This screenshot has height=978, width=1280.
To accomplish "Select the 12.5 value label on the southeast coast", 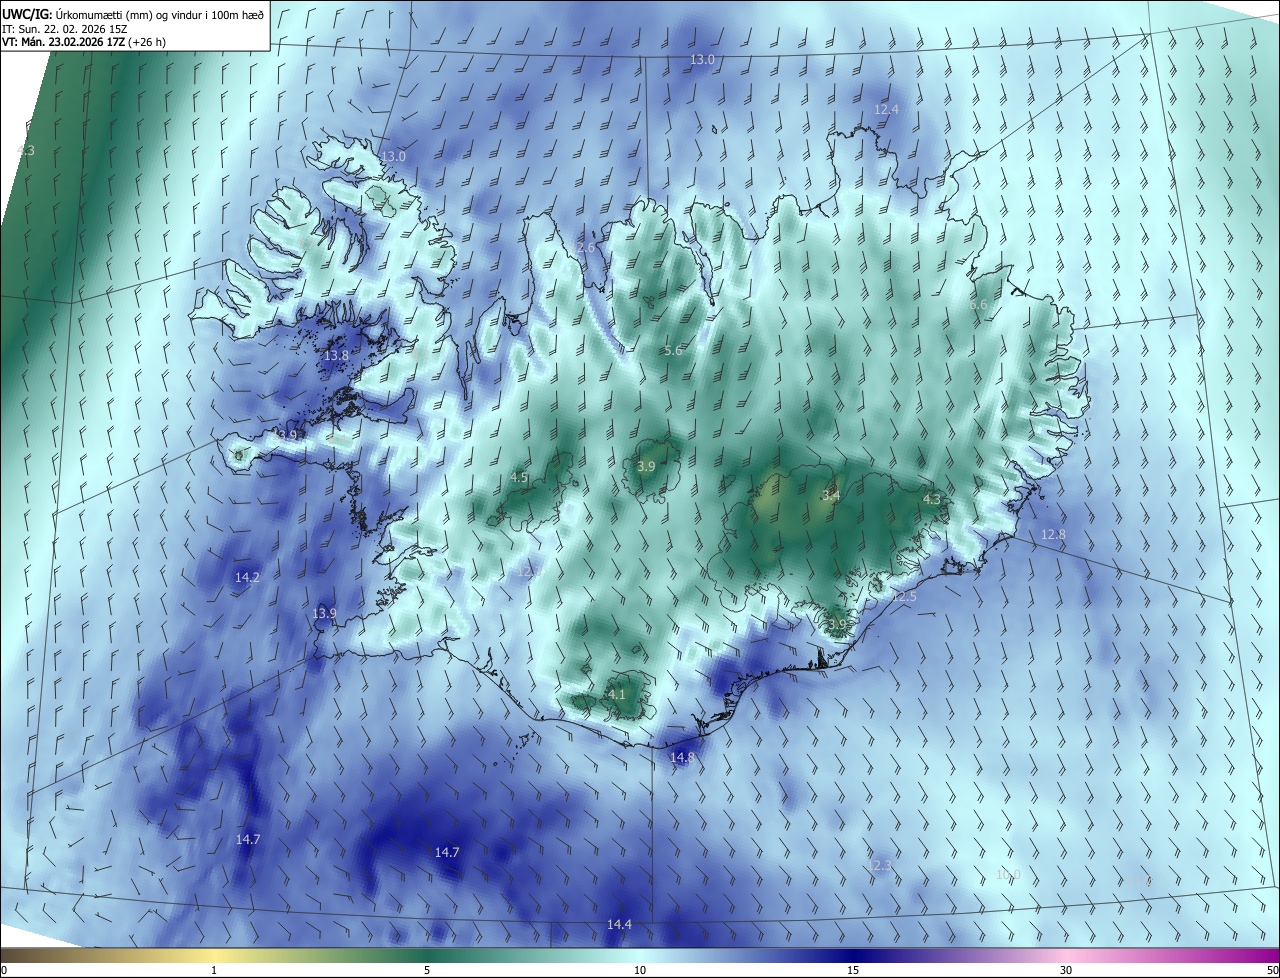I will [903, 596].
